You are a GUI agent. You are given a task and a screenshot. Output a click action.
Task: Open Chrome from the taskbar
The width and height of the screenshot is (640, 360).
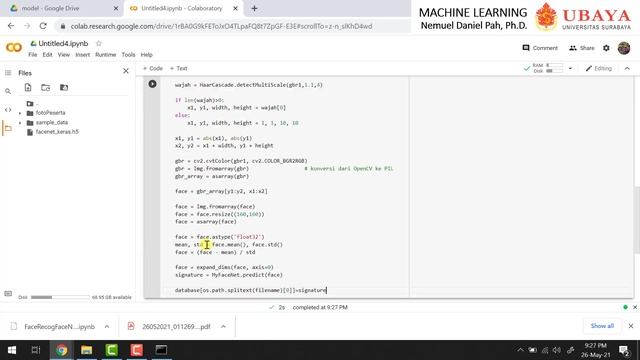click(62, 350)
